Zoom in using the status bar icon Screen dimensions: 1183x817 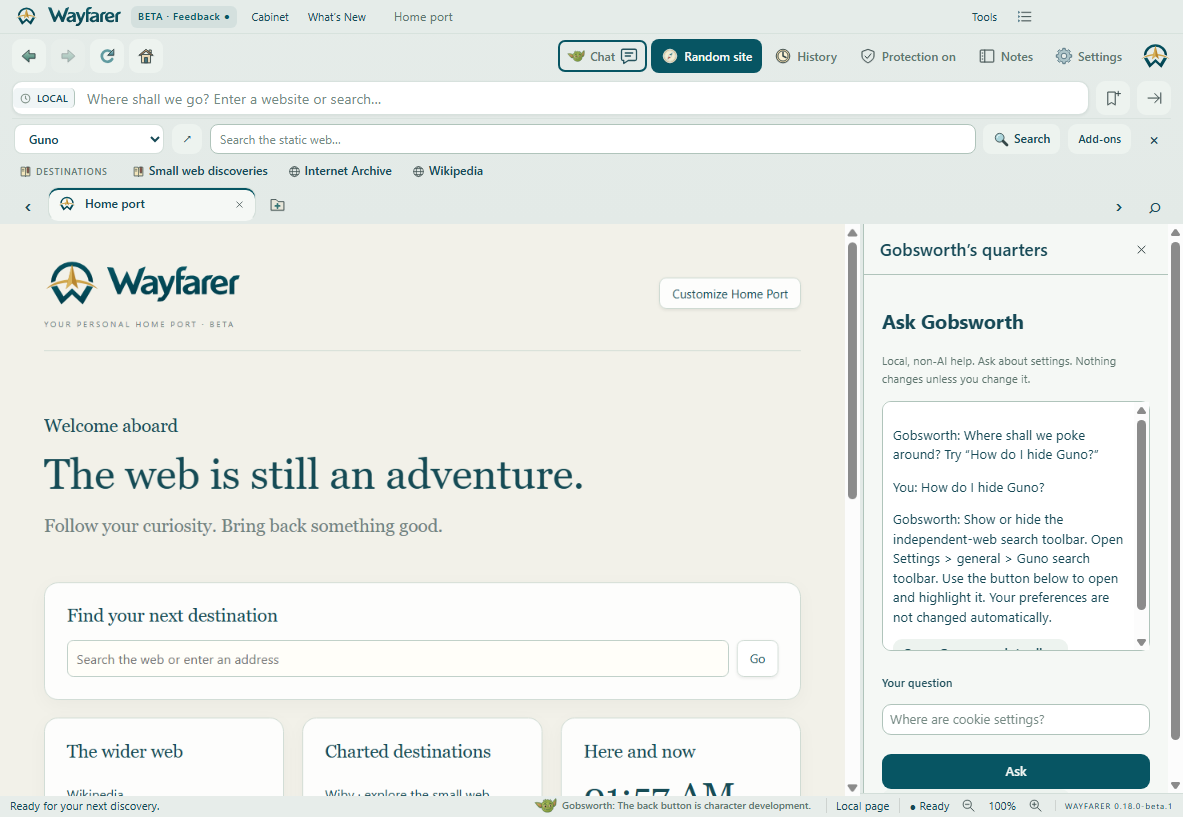click(x=1035, y=806)
